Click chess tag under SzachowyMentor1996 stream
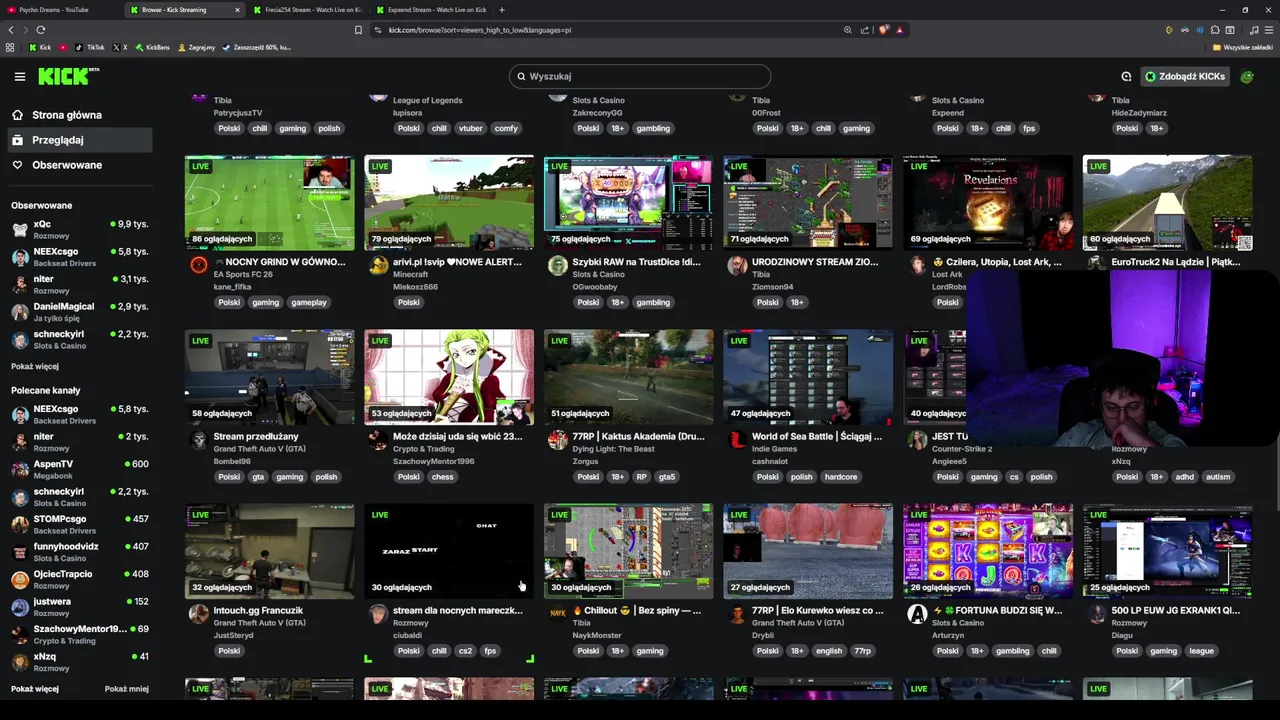The width and height of the screenshot is (1280, 720). [443, 477]
